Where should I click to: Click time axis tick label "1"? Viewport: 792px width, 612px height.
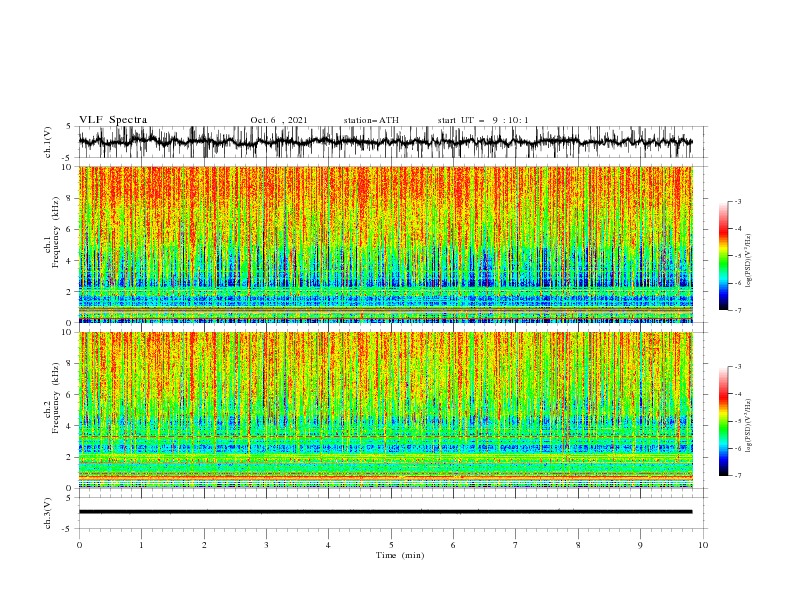tap(141, 545)
